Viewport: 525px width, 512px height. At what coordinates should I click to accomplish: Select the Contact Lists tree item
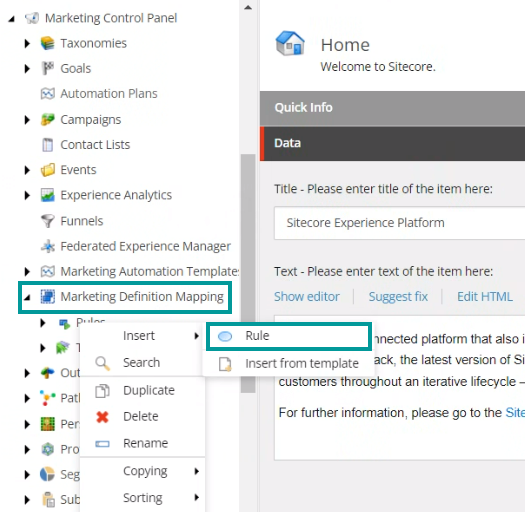95,145
